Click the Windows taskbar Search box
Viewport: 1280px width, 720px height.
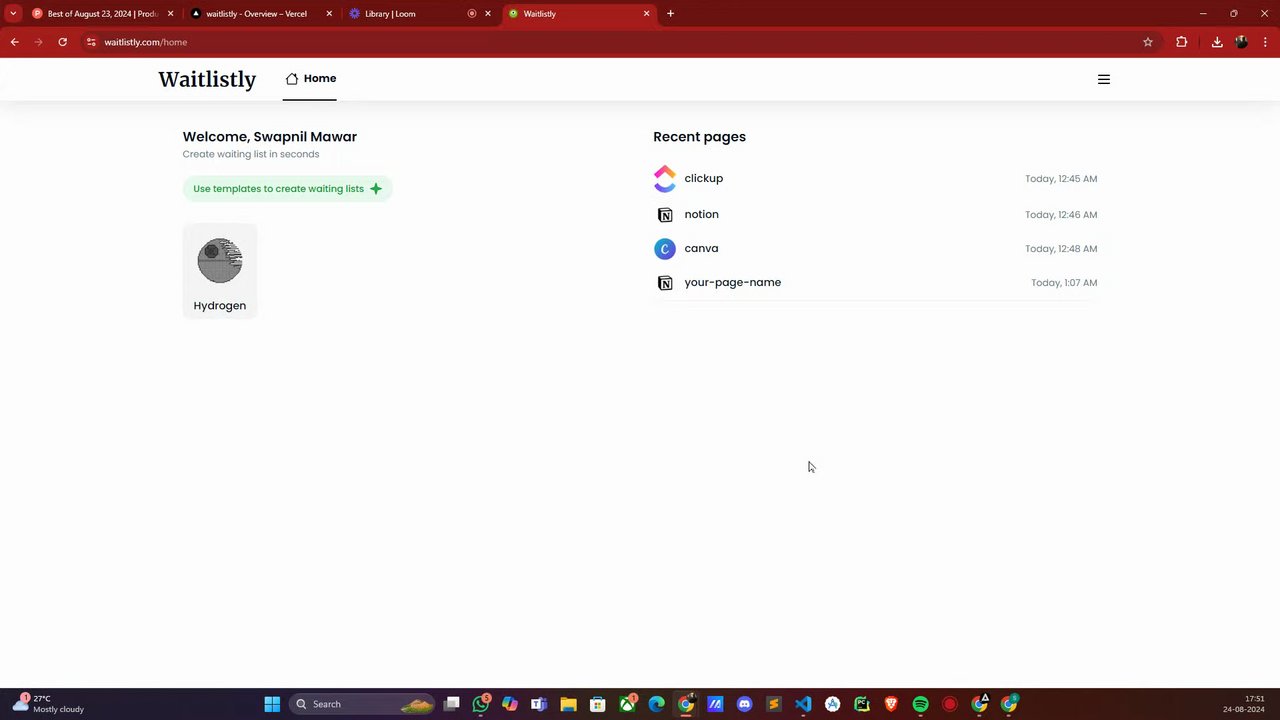(362, 704)
